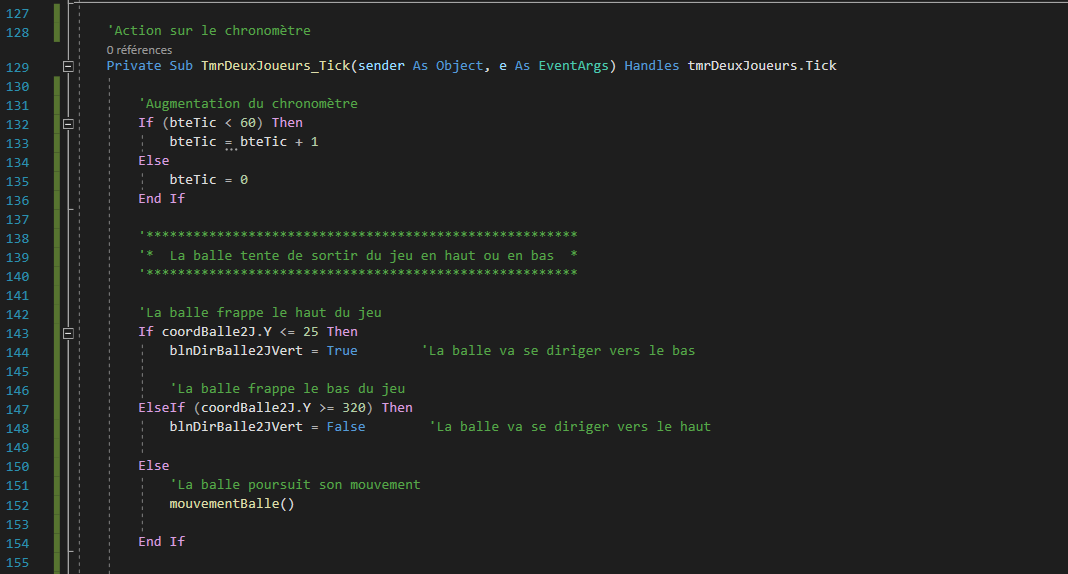The image size is (1068, 574).
Task: Open the '0 références' CodeLens link
Action: point(139,50)
